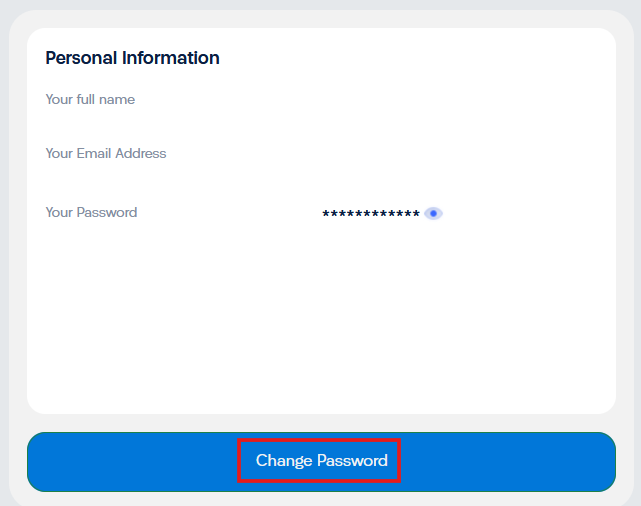Viewport: 641px width, 506px height.
Task: Click the Personal Information heading
Action: pyautogui.click(x=132, y=58)
